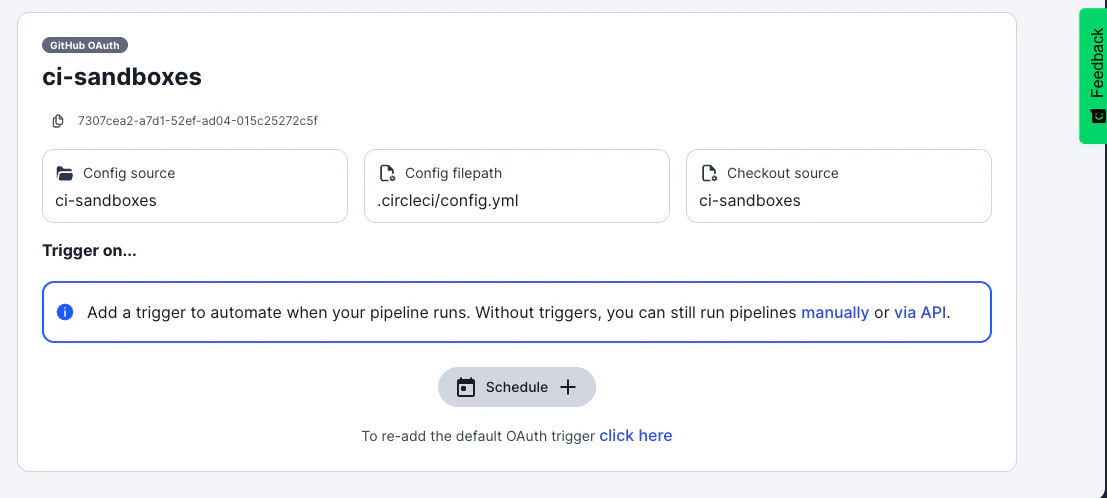Click the Config filepath label
The image size is (1107, 498).
453,173
